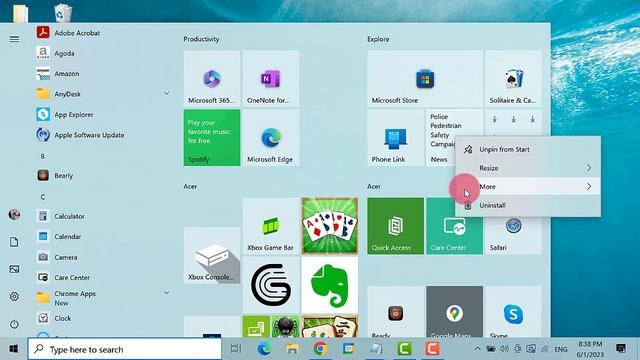Image resolution: width=640 pixels, height=360 pixels.
Task: Open Solitaire & Casual Games tile
Action: [x=513, y=79]
